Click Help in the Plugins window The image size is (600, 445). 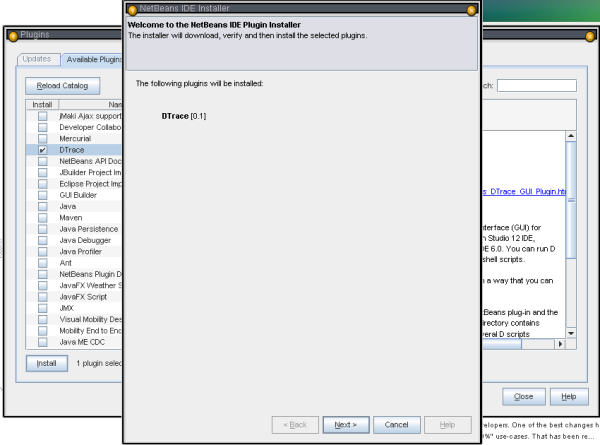click(x=569, y=396)
